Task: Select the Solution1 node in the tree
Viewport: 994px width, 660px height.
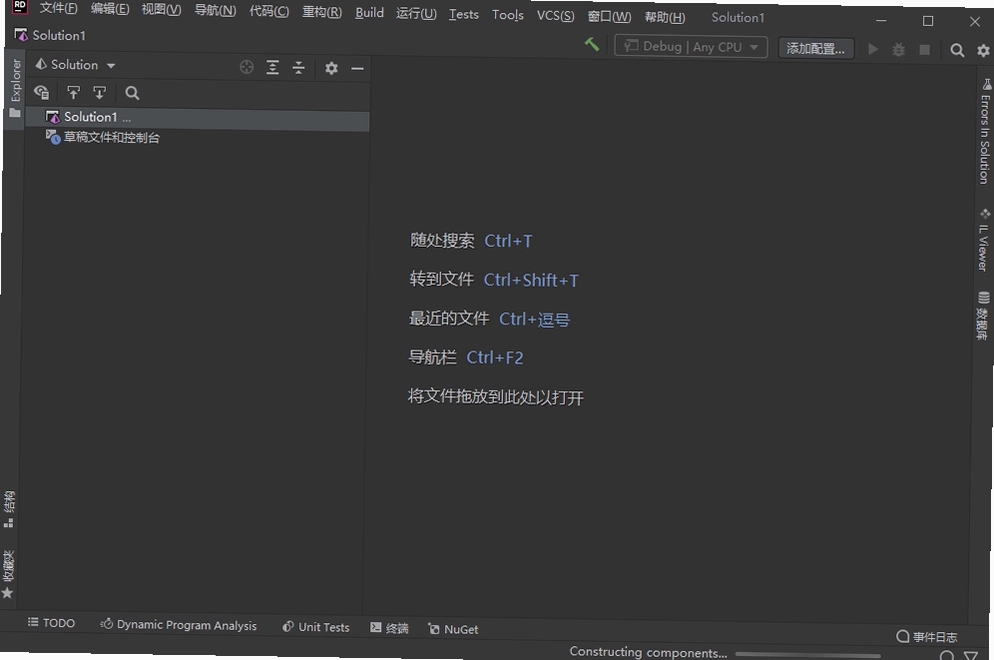Action: coord(197,118)
